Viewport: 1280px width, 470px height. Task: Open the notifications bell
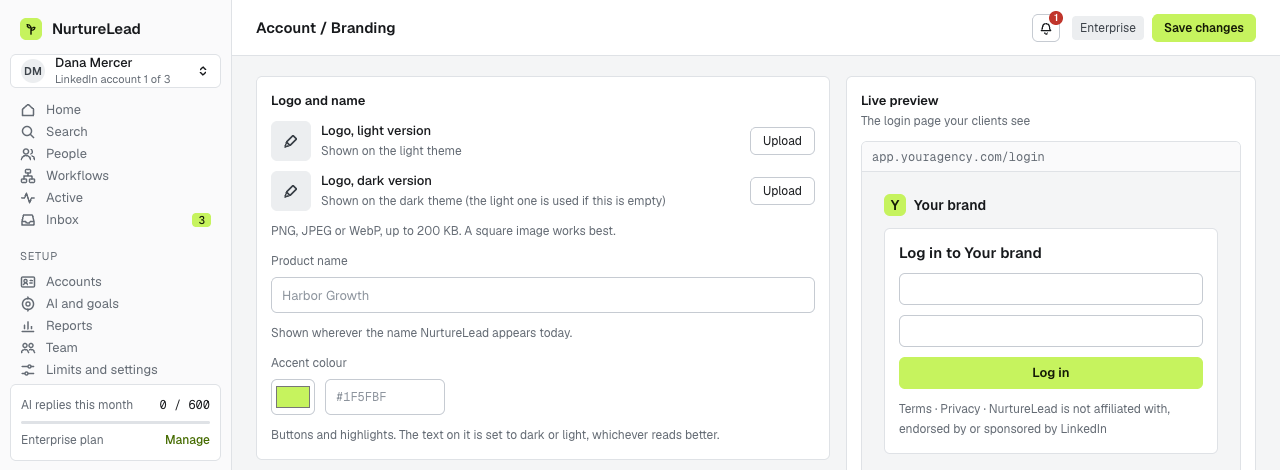click(x=1046, y=28)
